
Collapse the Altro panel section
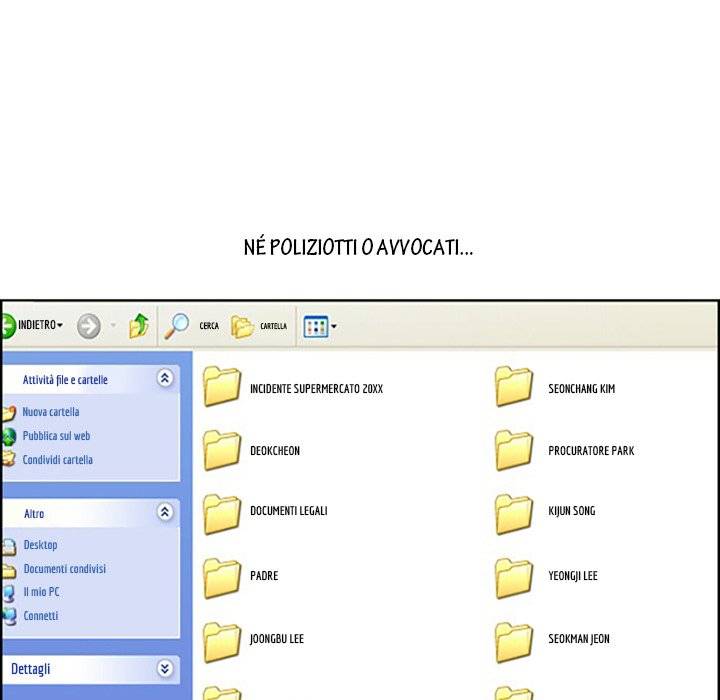coord(165,512)
